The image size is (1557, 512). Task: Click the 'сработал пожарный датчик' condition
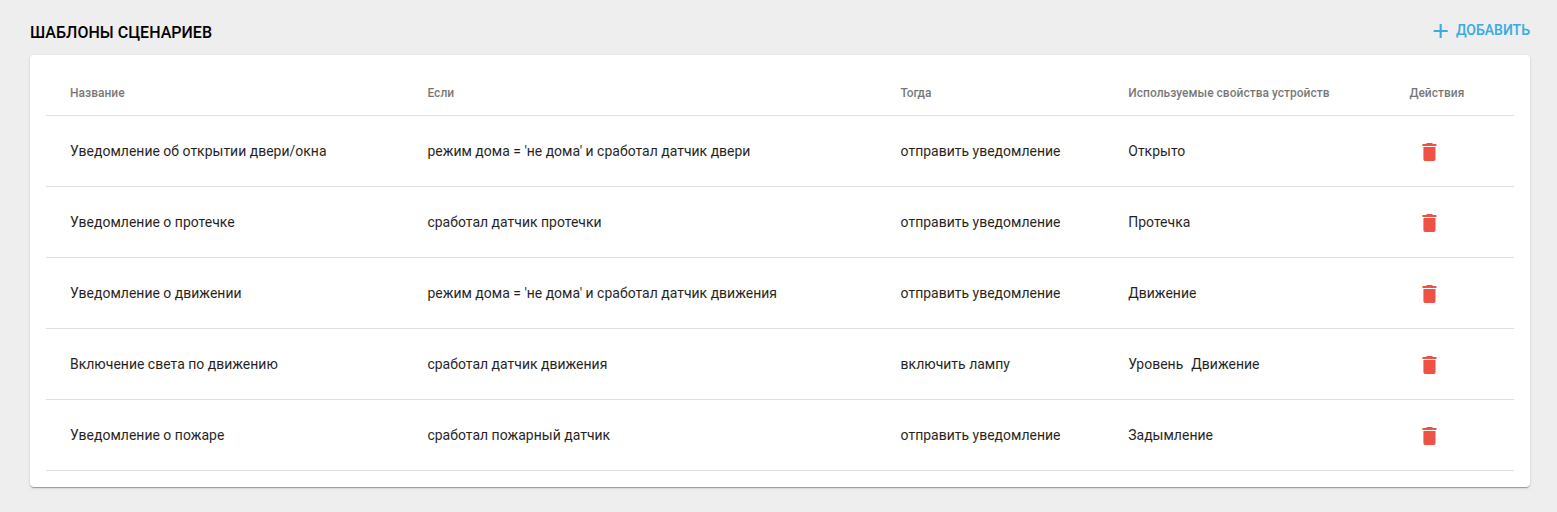pos(518,436)
